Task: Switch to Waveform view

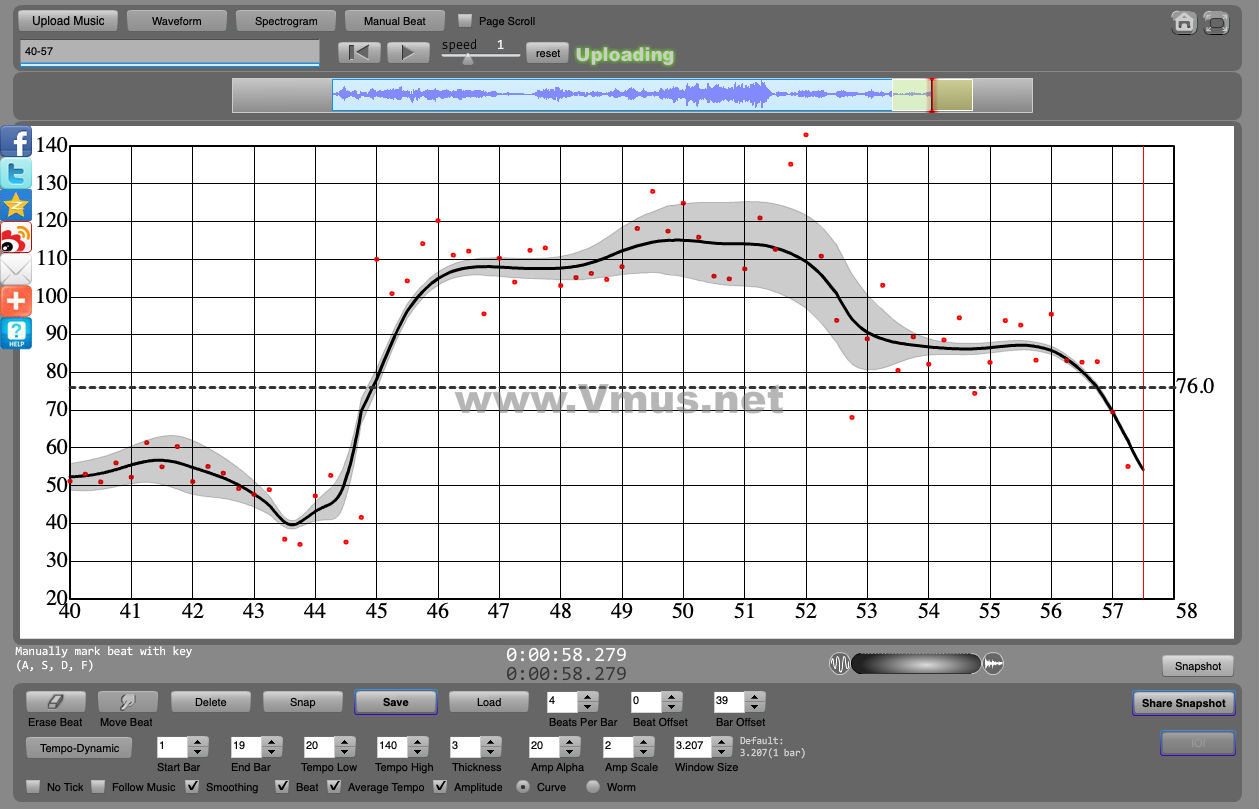Action: [177, 21]
